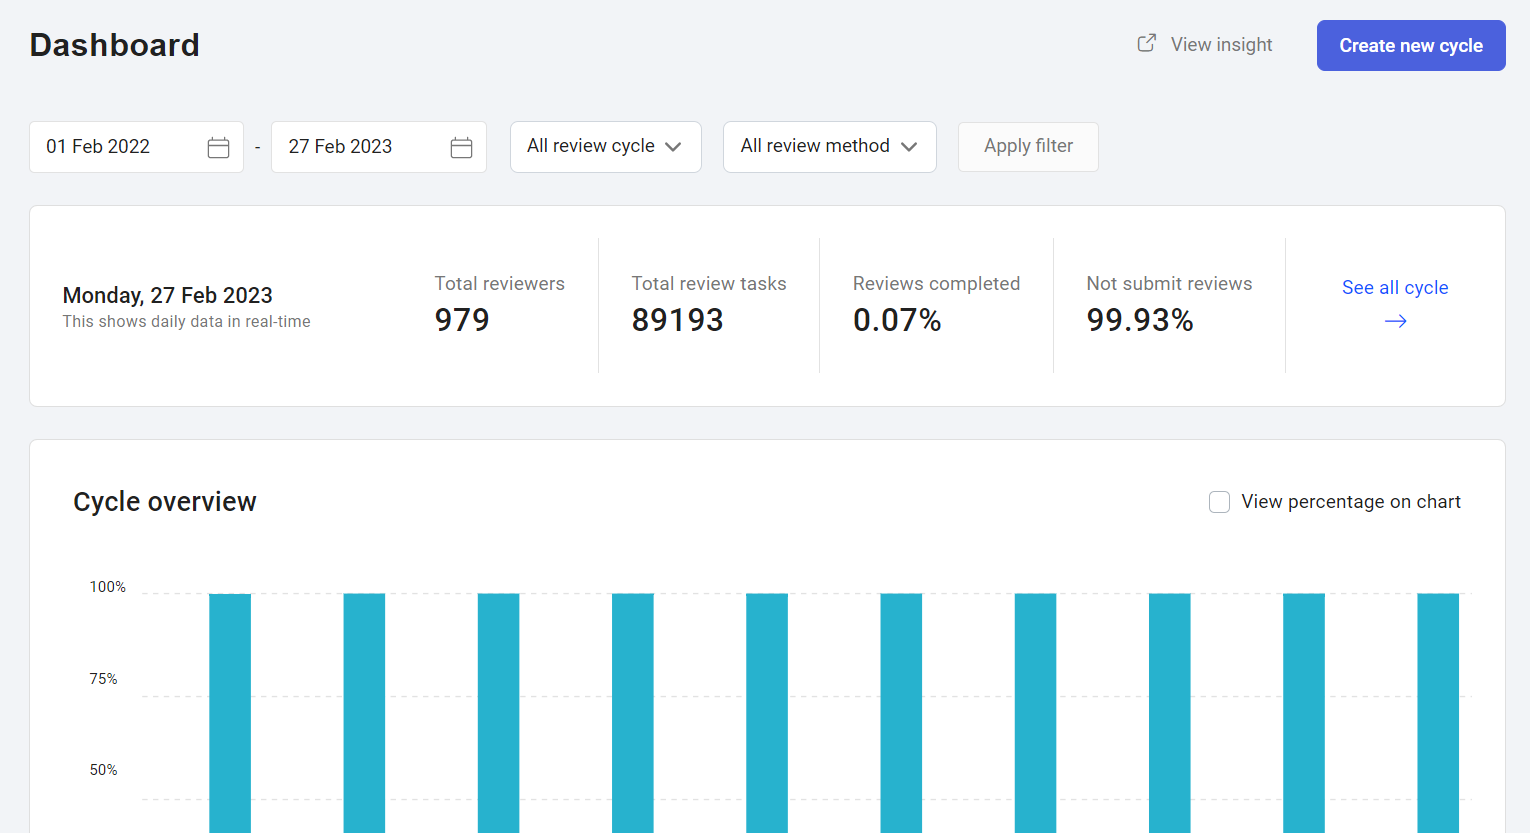
Task: Click Create new cycle button
Action: (1411, 45)
